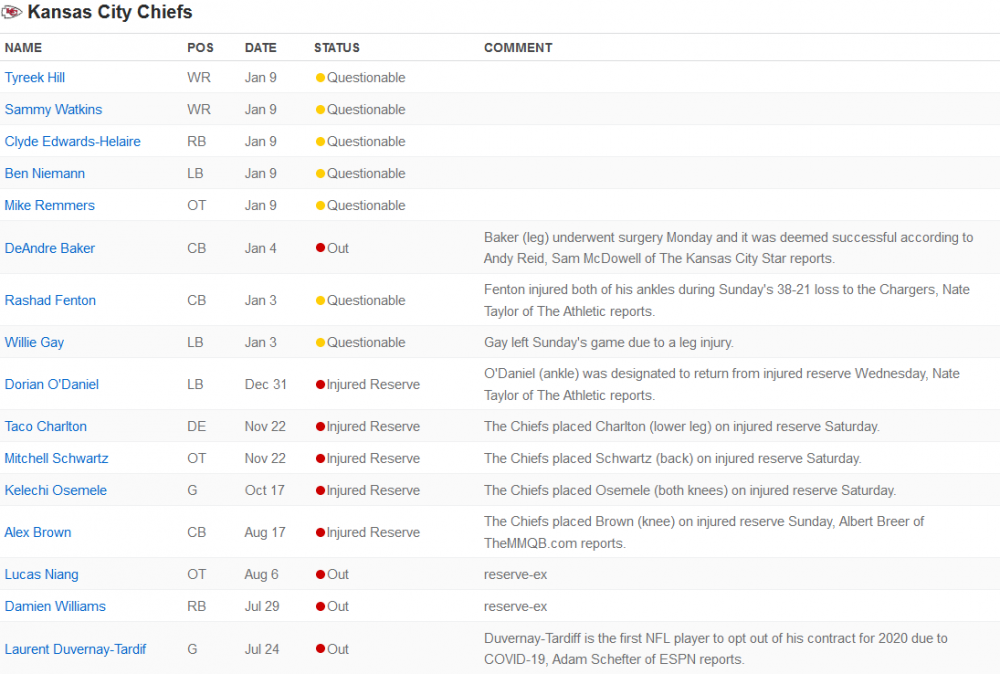View DeAndre Baker's player page
The height and width of the screenshot is (674, 1000).
tap(49, 248)
